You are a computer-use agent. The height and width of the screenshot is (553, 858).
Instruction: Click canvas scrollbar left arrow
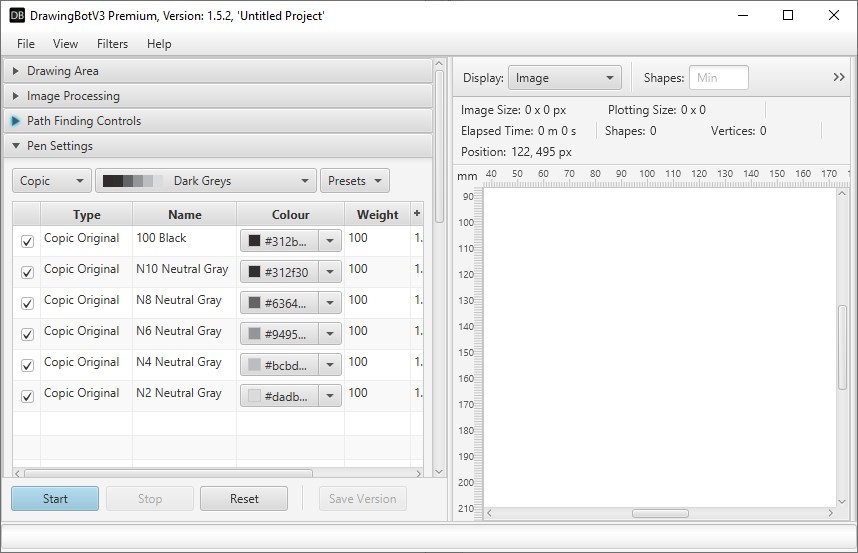point(489,513)
